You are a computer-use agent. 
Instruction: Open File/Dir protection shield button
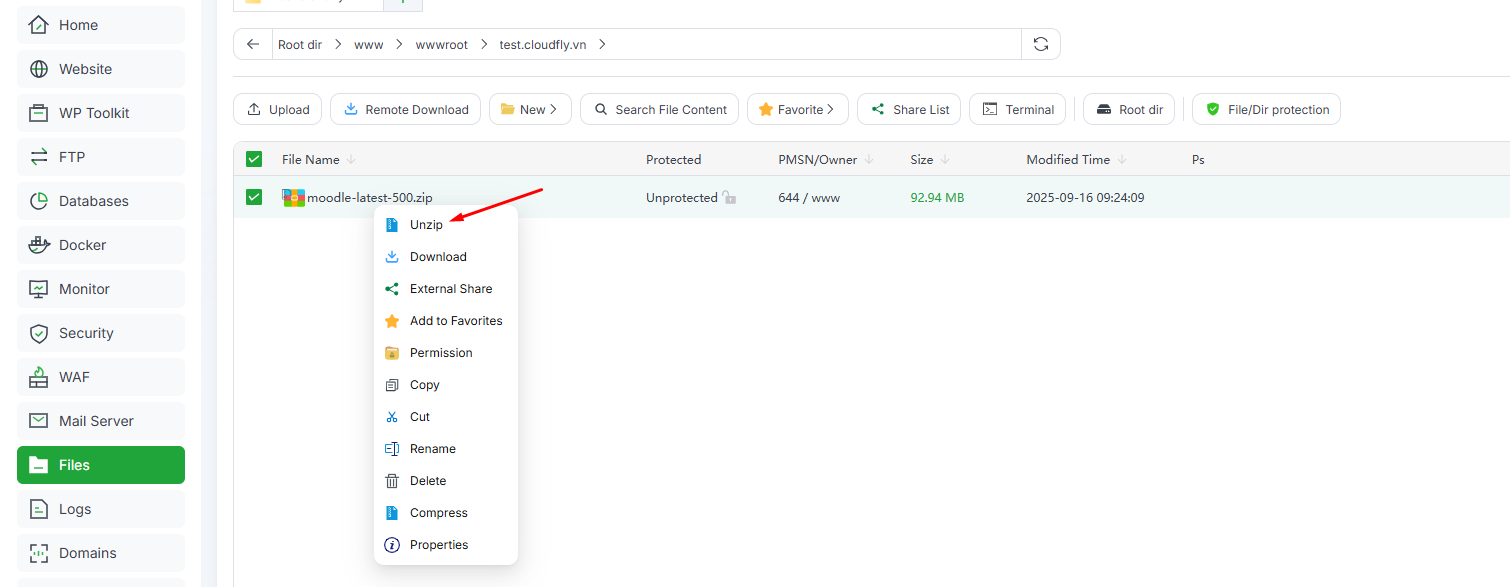coord(1266,110)
